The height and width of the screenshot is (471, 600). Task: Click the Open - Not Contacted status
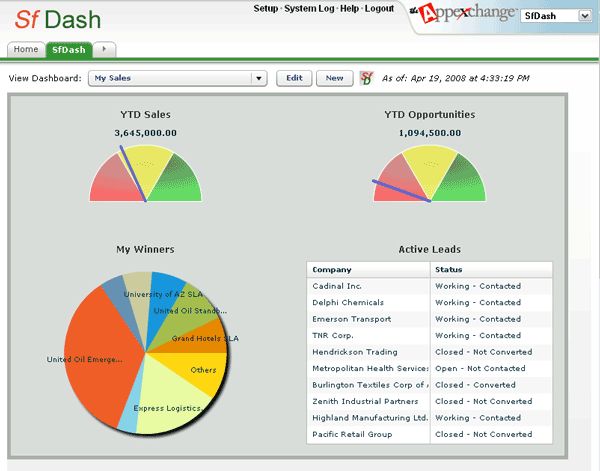coord(480,368)
